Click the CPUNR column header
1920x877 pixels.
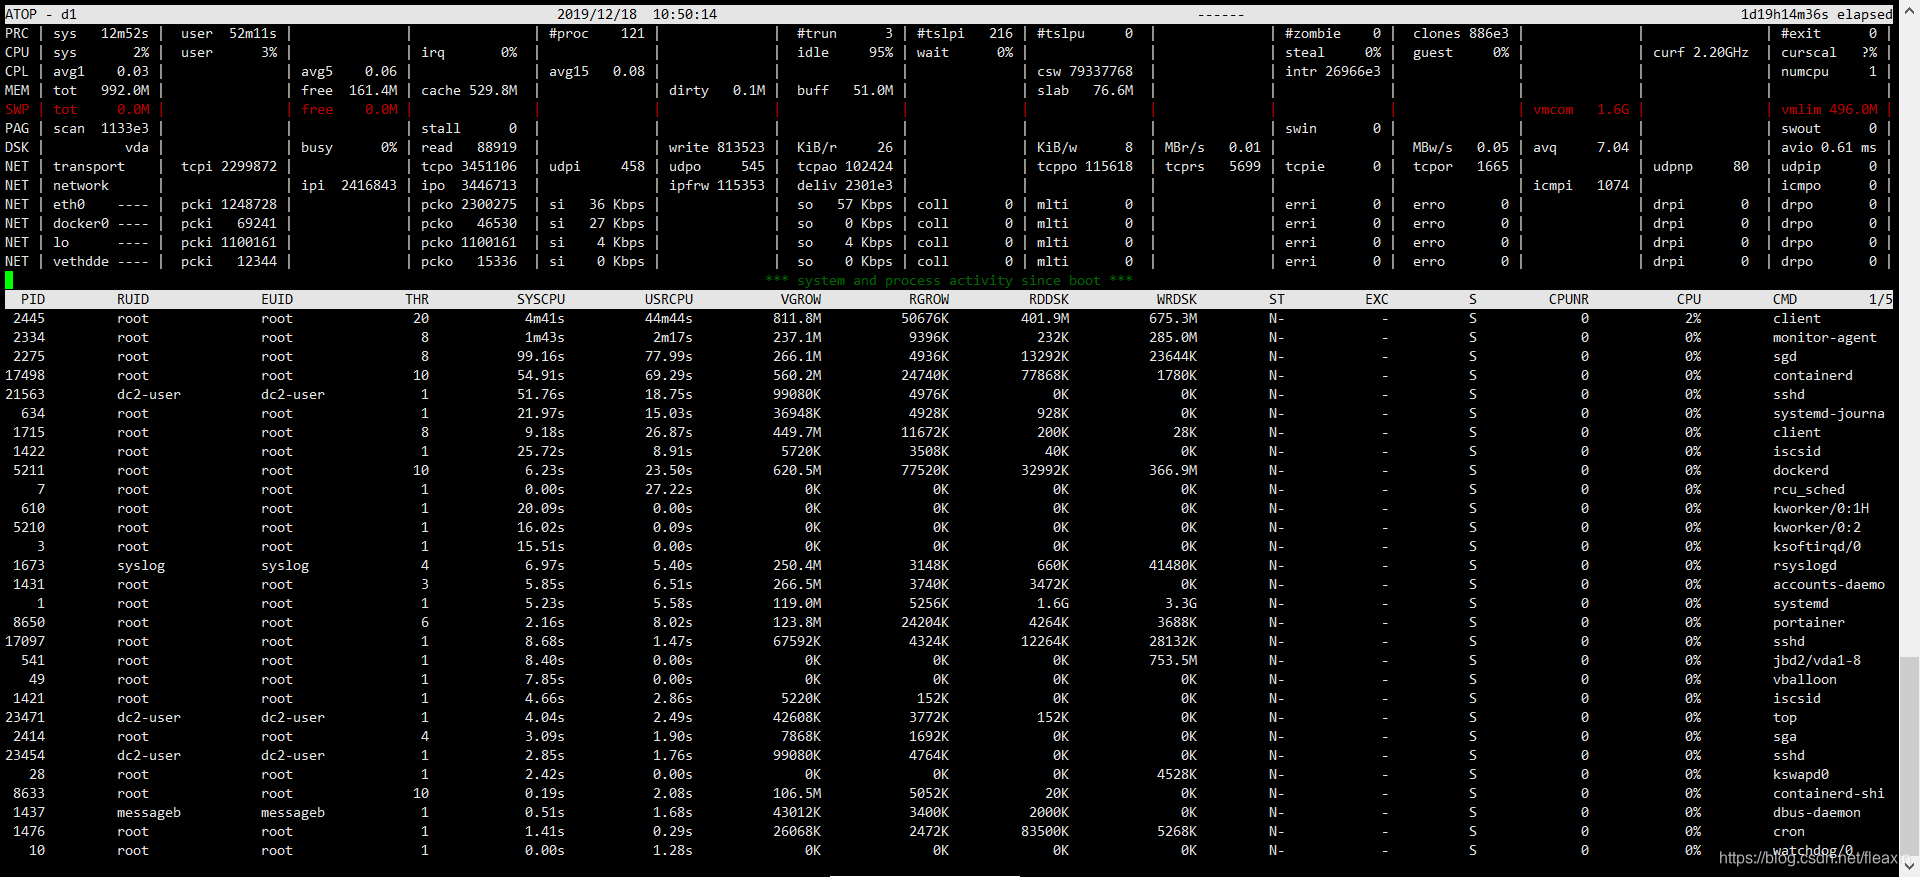click(x=1569, y=299)
